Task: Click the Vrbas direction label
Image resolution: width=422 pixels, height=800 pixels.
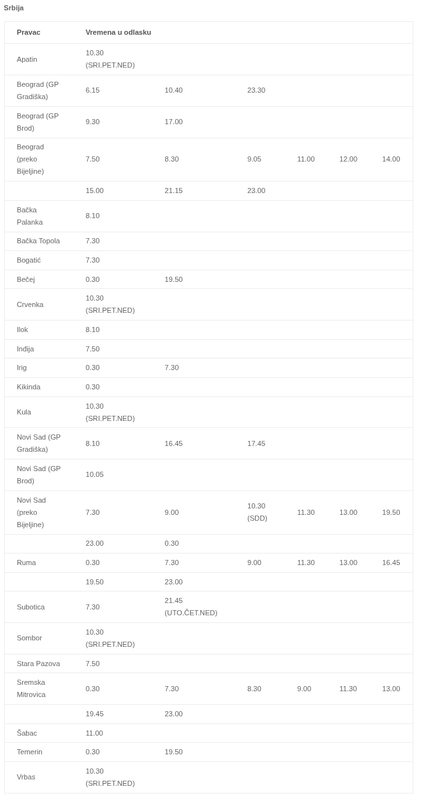Action: (26, 777)
